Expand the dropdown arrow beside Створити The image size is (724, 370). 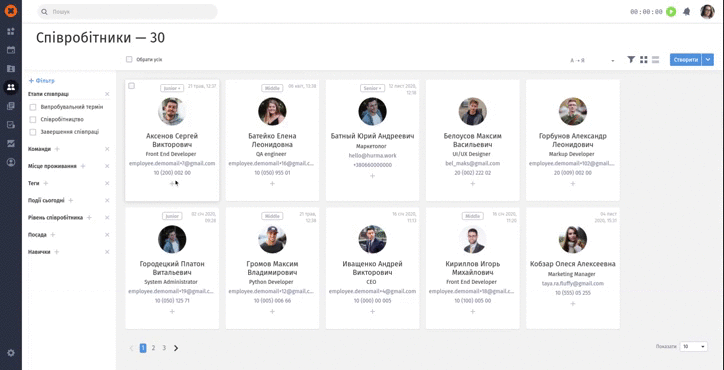(708, 60)
